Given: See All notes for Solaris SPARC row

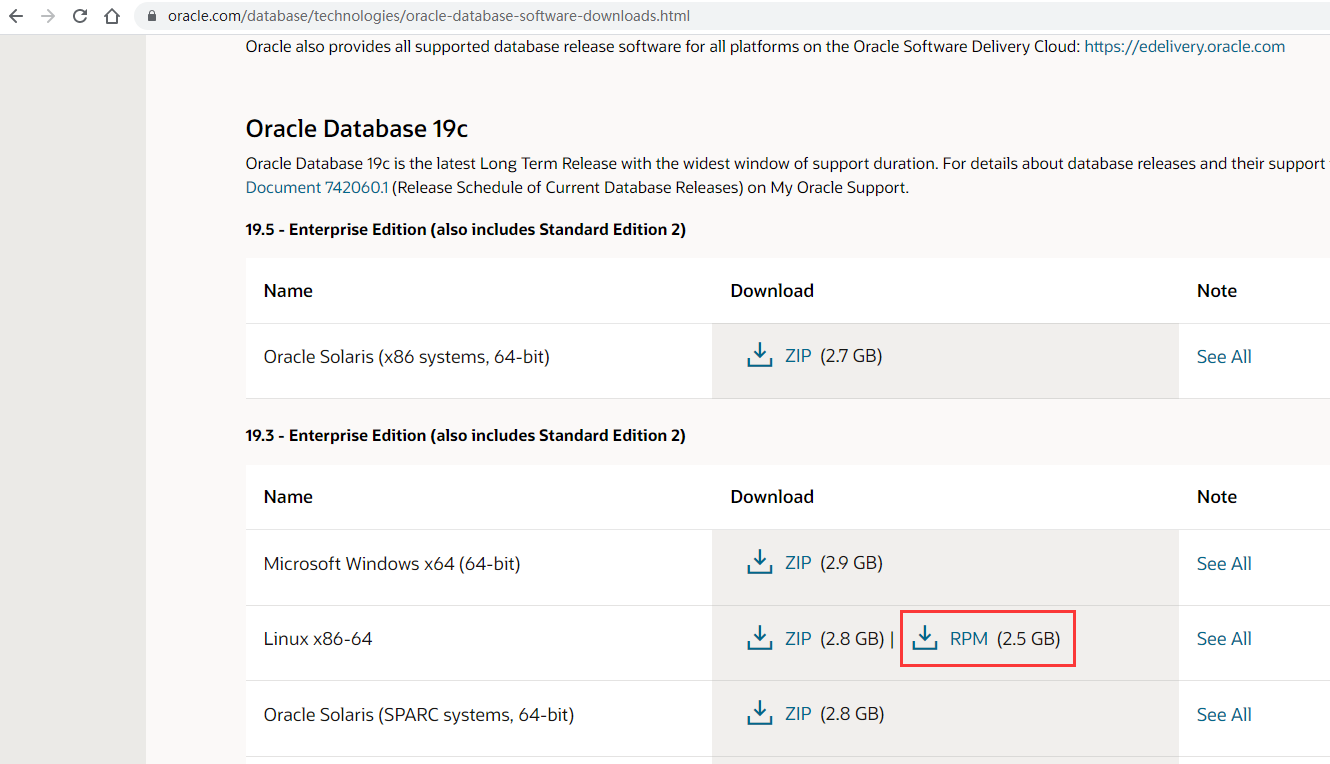Looking at the screenshot, I should (x=1224, y=715).
